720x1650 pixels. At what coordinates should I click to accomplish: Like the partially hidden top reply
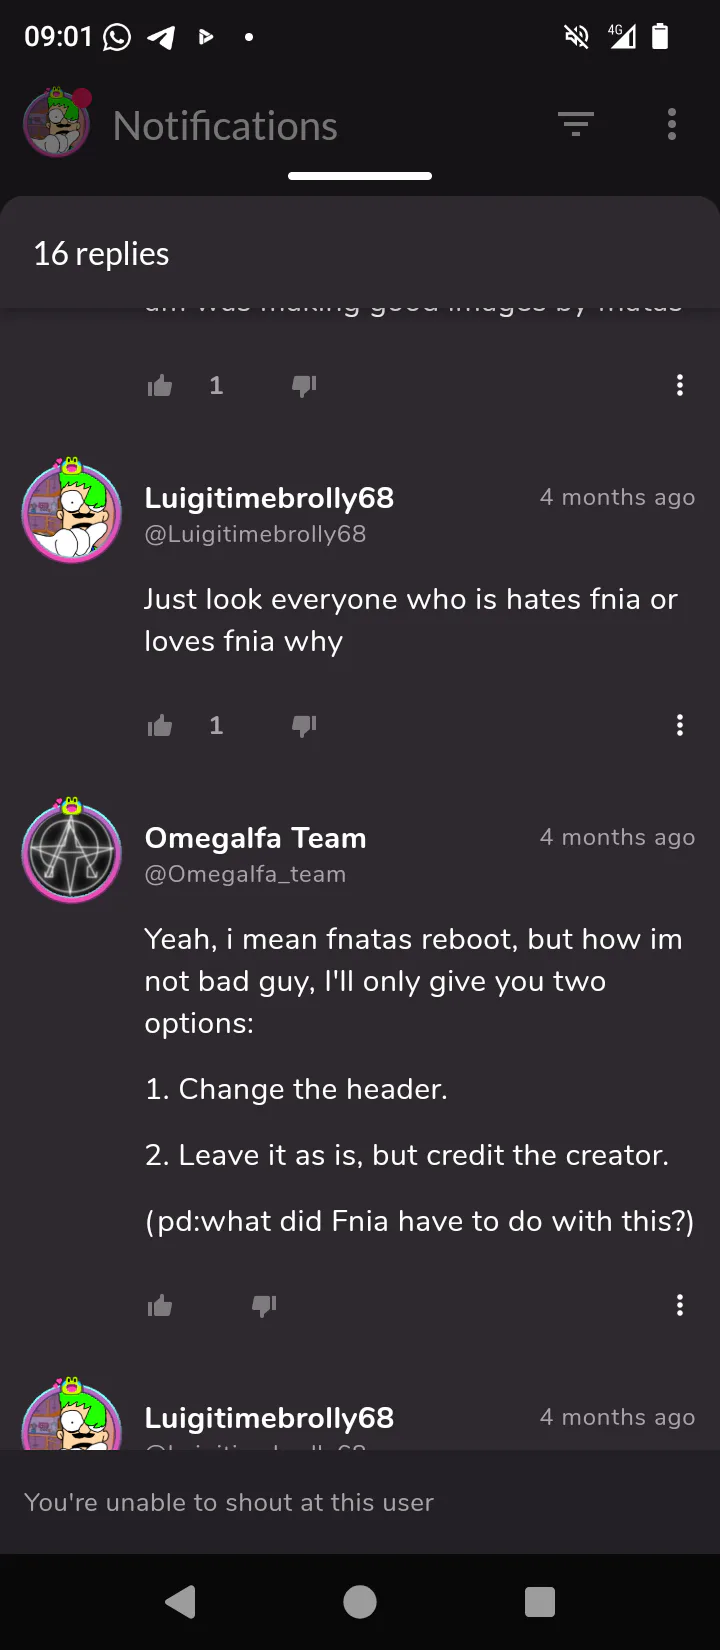[160, 386]
